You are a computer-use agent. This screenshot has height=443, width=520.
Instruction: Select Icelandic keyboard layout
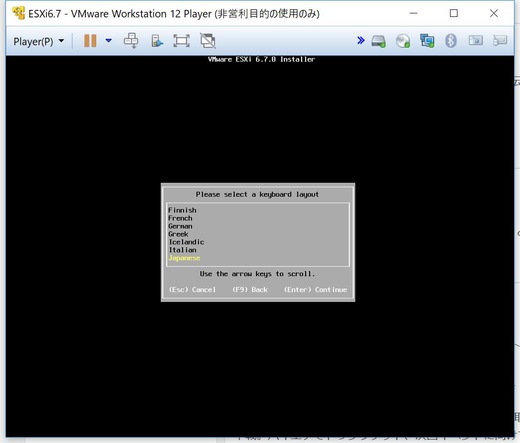coord(186,242)
